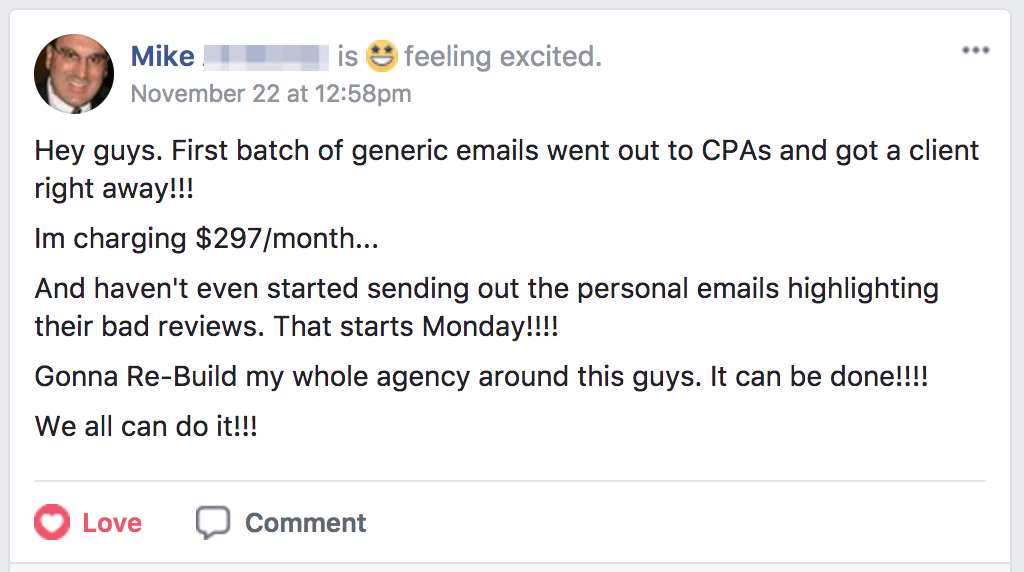Click the 'And haven't even started sending' line
Image resolution: width=1024 pixels, height=572 pixels.
pyautogui.click(x=487, y=289)
